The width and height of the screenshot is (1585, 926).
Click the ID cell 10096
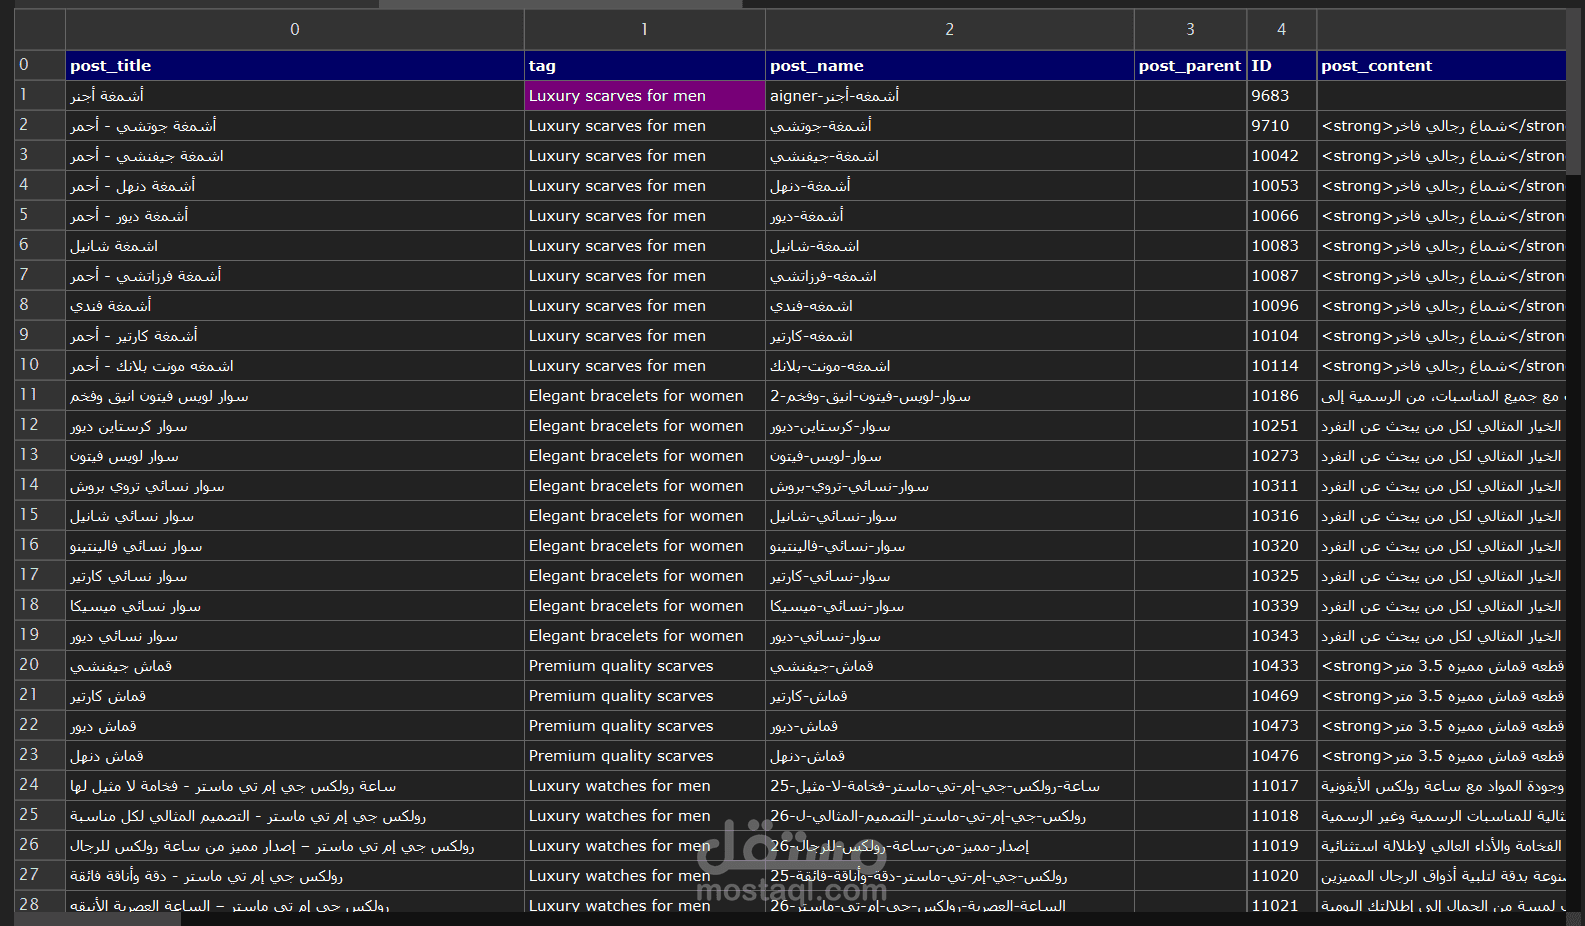click(1282, 306)
